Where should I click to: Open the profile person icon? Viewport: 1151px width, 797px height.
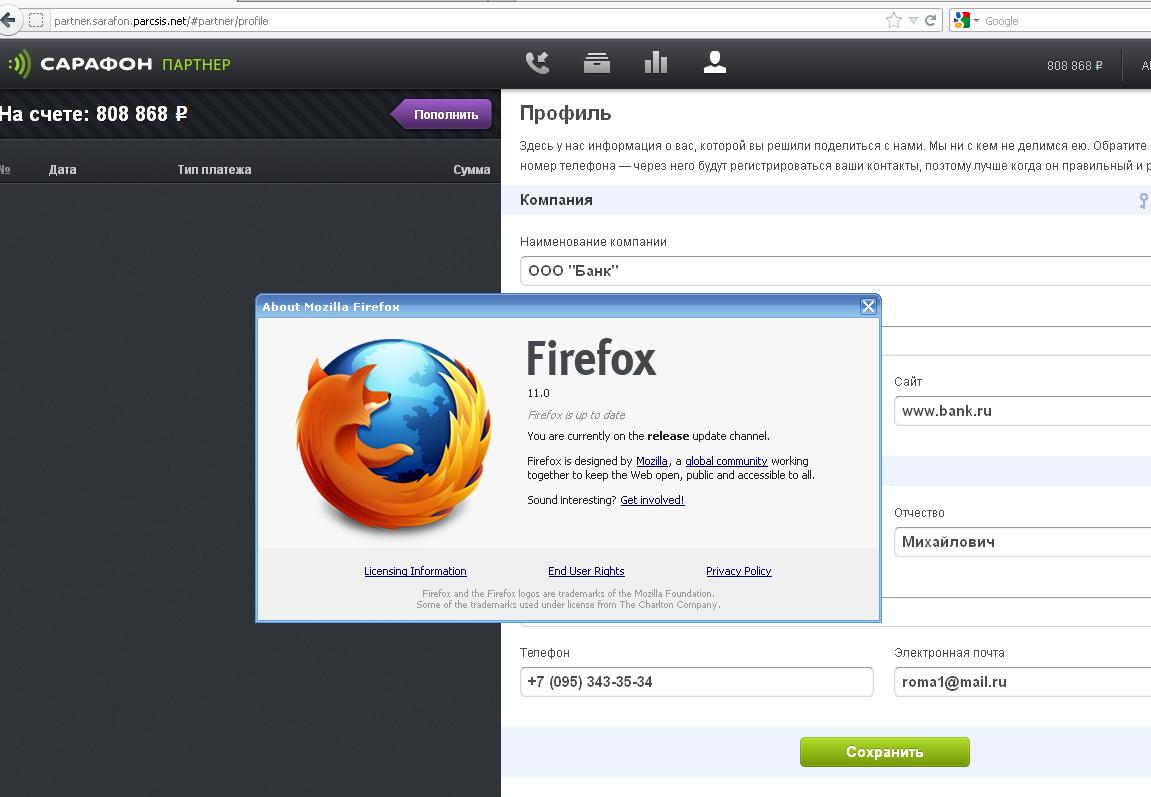click(x=715, y=62)
